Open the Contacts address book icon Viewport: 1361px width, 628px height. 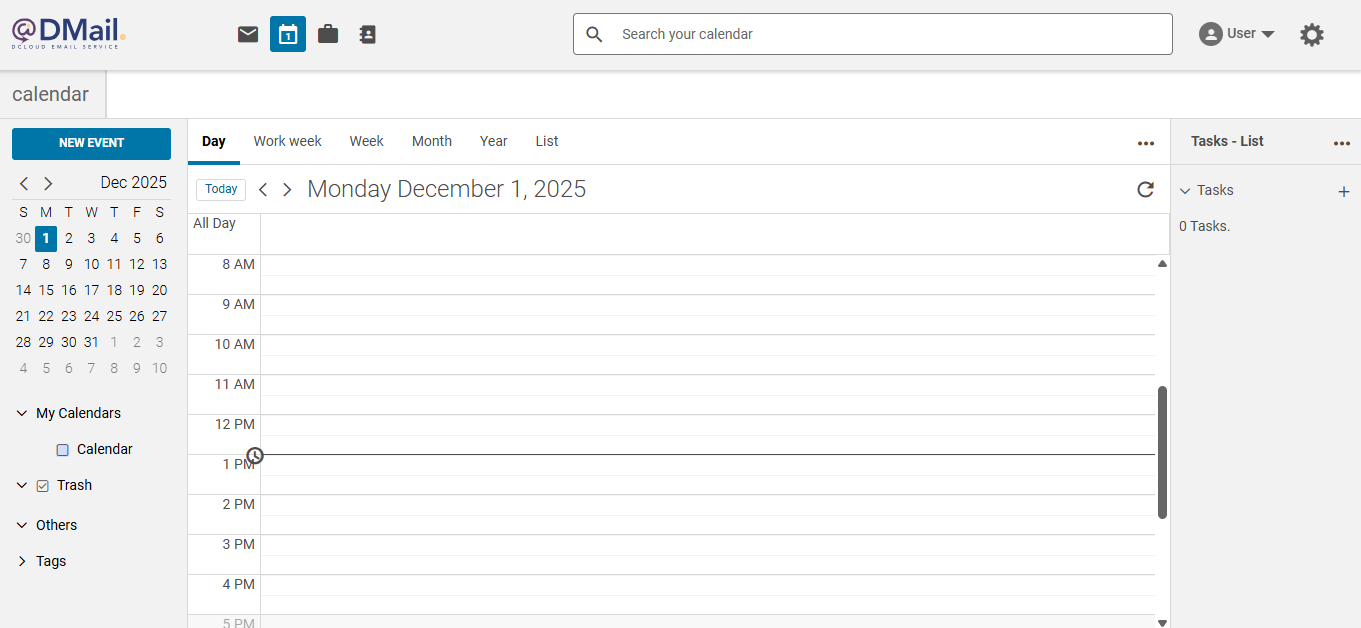tap(368, 34)
